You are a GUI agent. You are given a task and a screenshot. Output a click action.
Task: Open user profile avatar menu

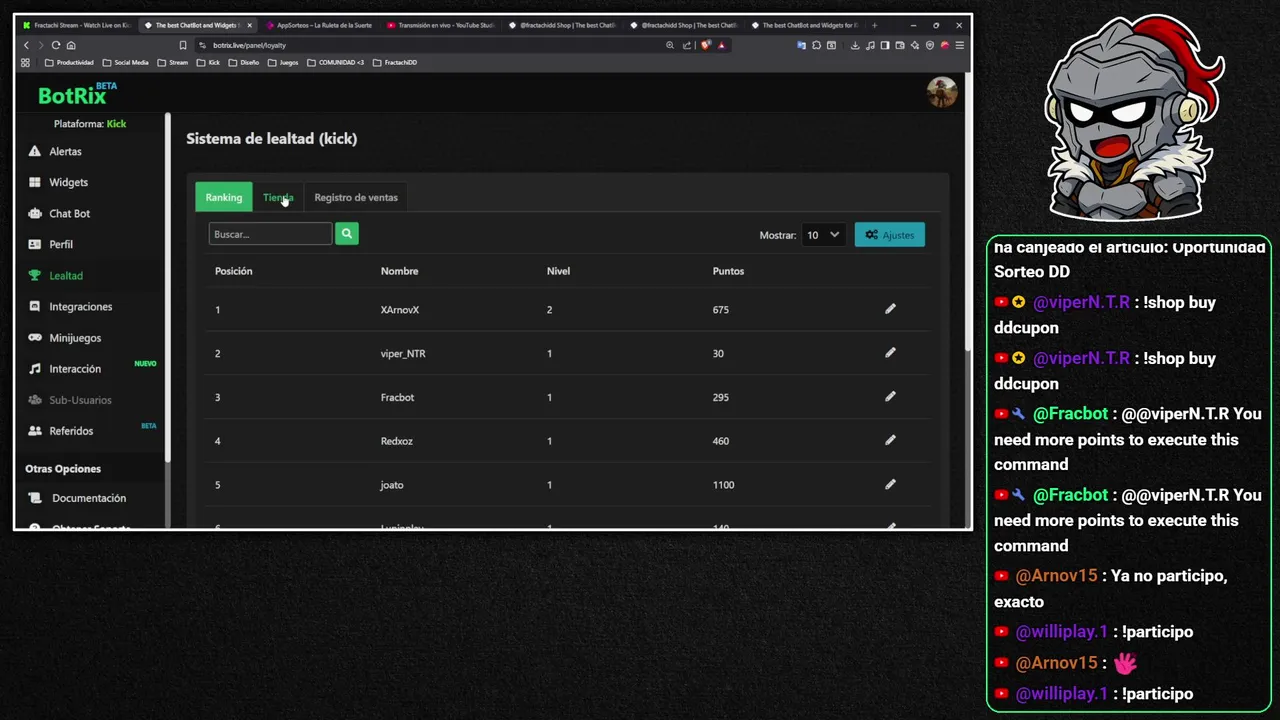coord(942,92)
